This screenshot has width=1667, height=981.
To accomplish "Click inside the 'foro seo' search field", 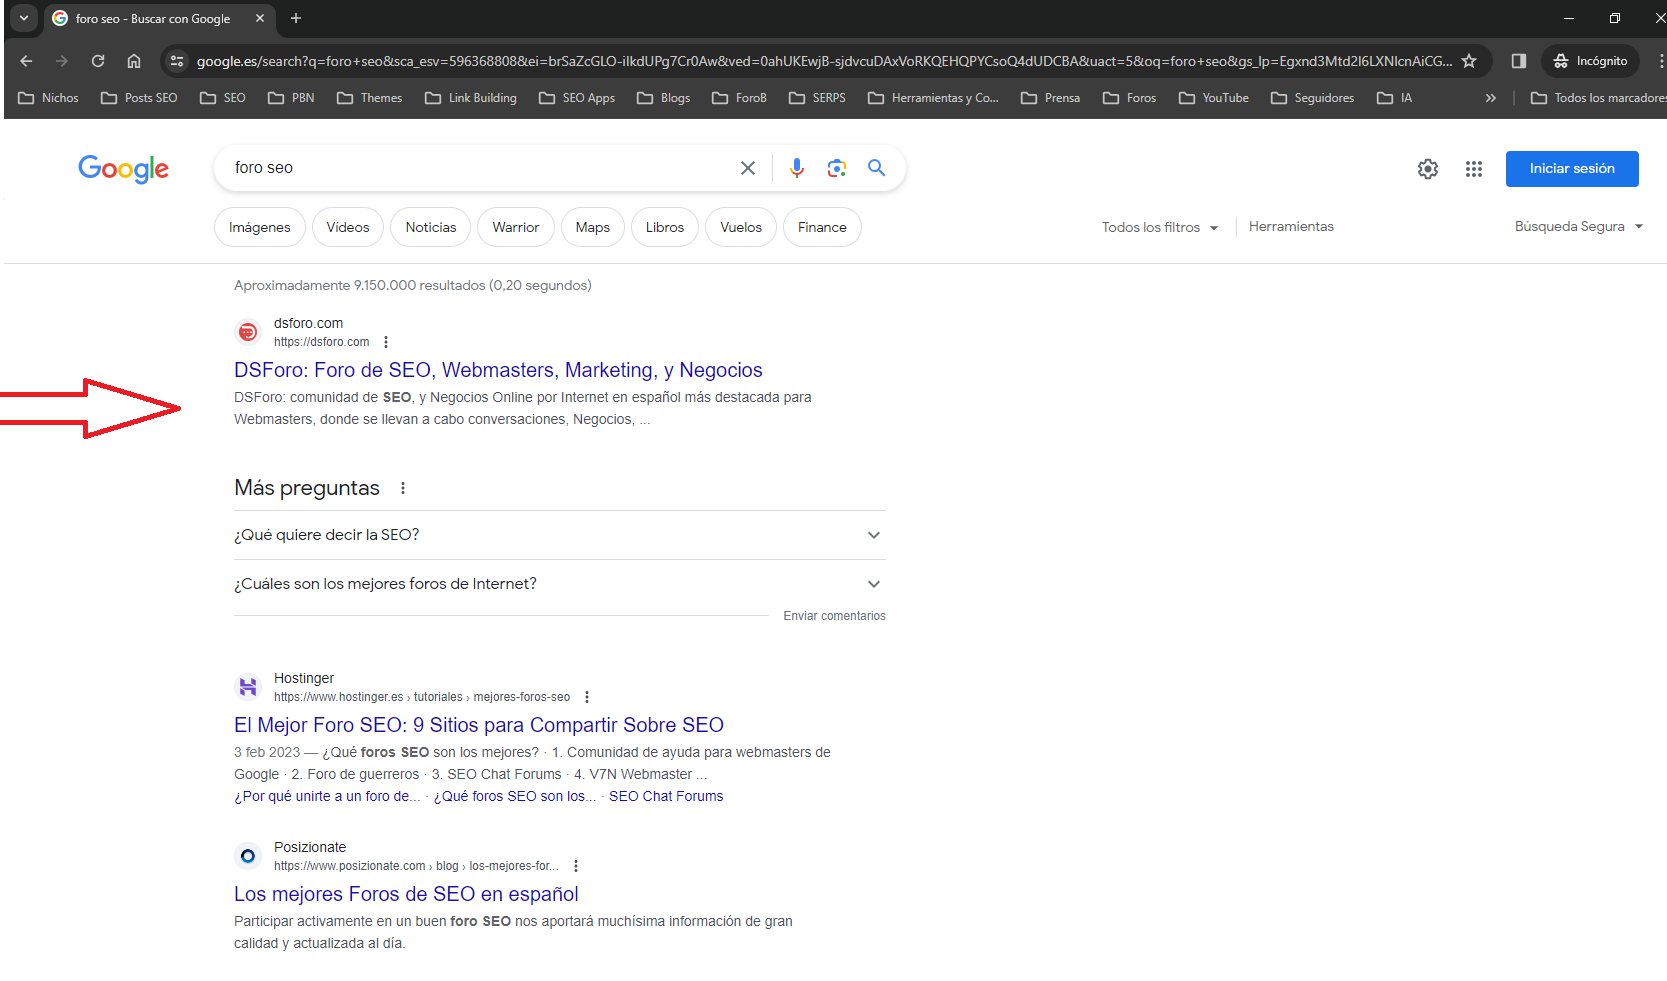I will click(480, 168).
